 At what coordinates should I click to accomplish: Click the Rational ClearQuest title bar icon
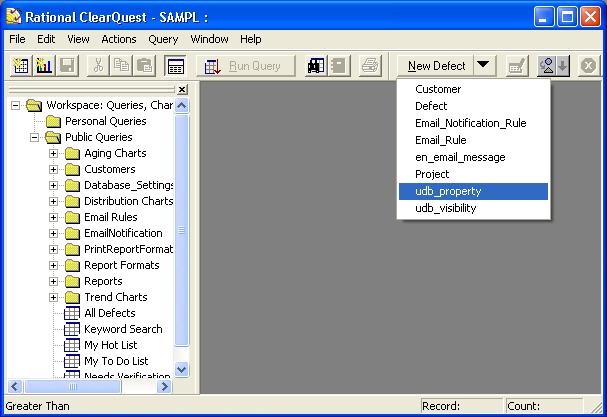point(14,17)
